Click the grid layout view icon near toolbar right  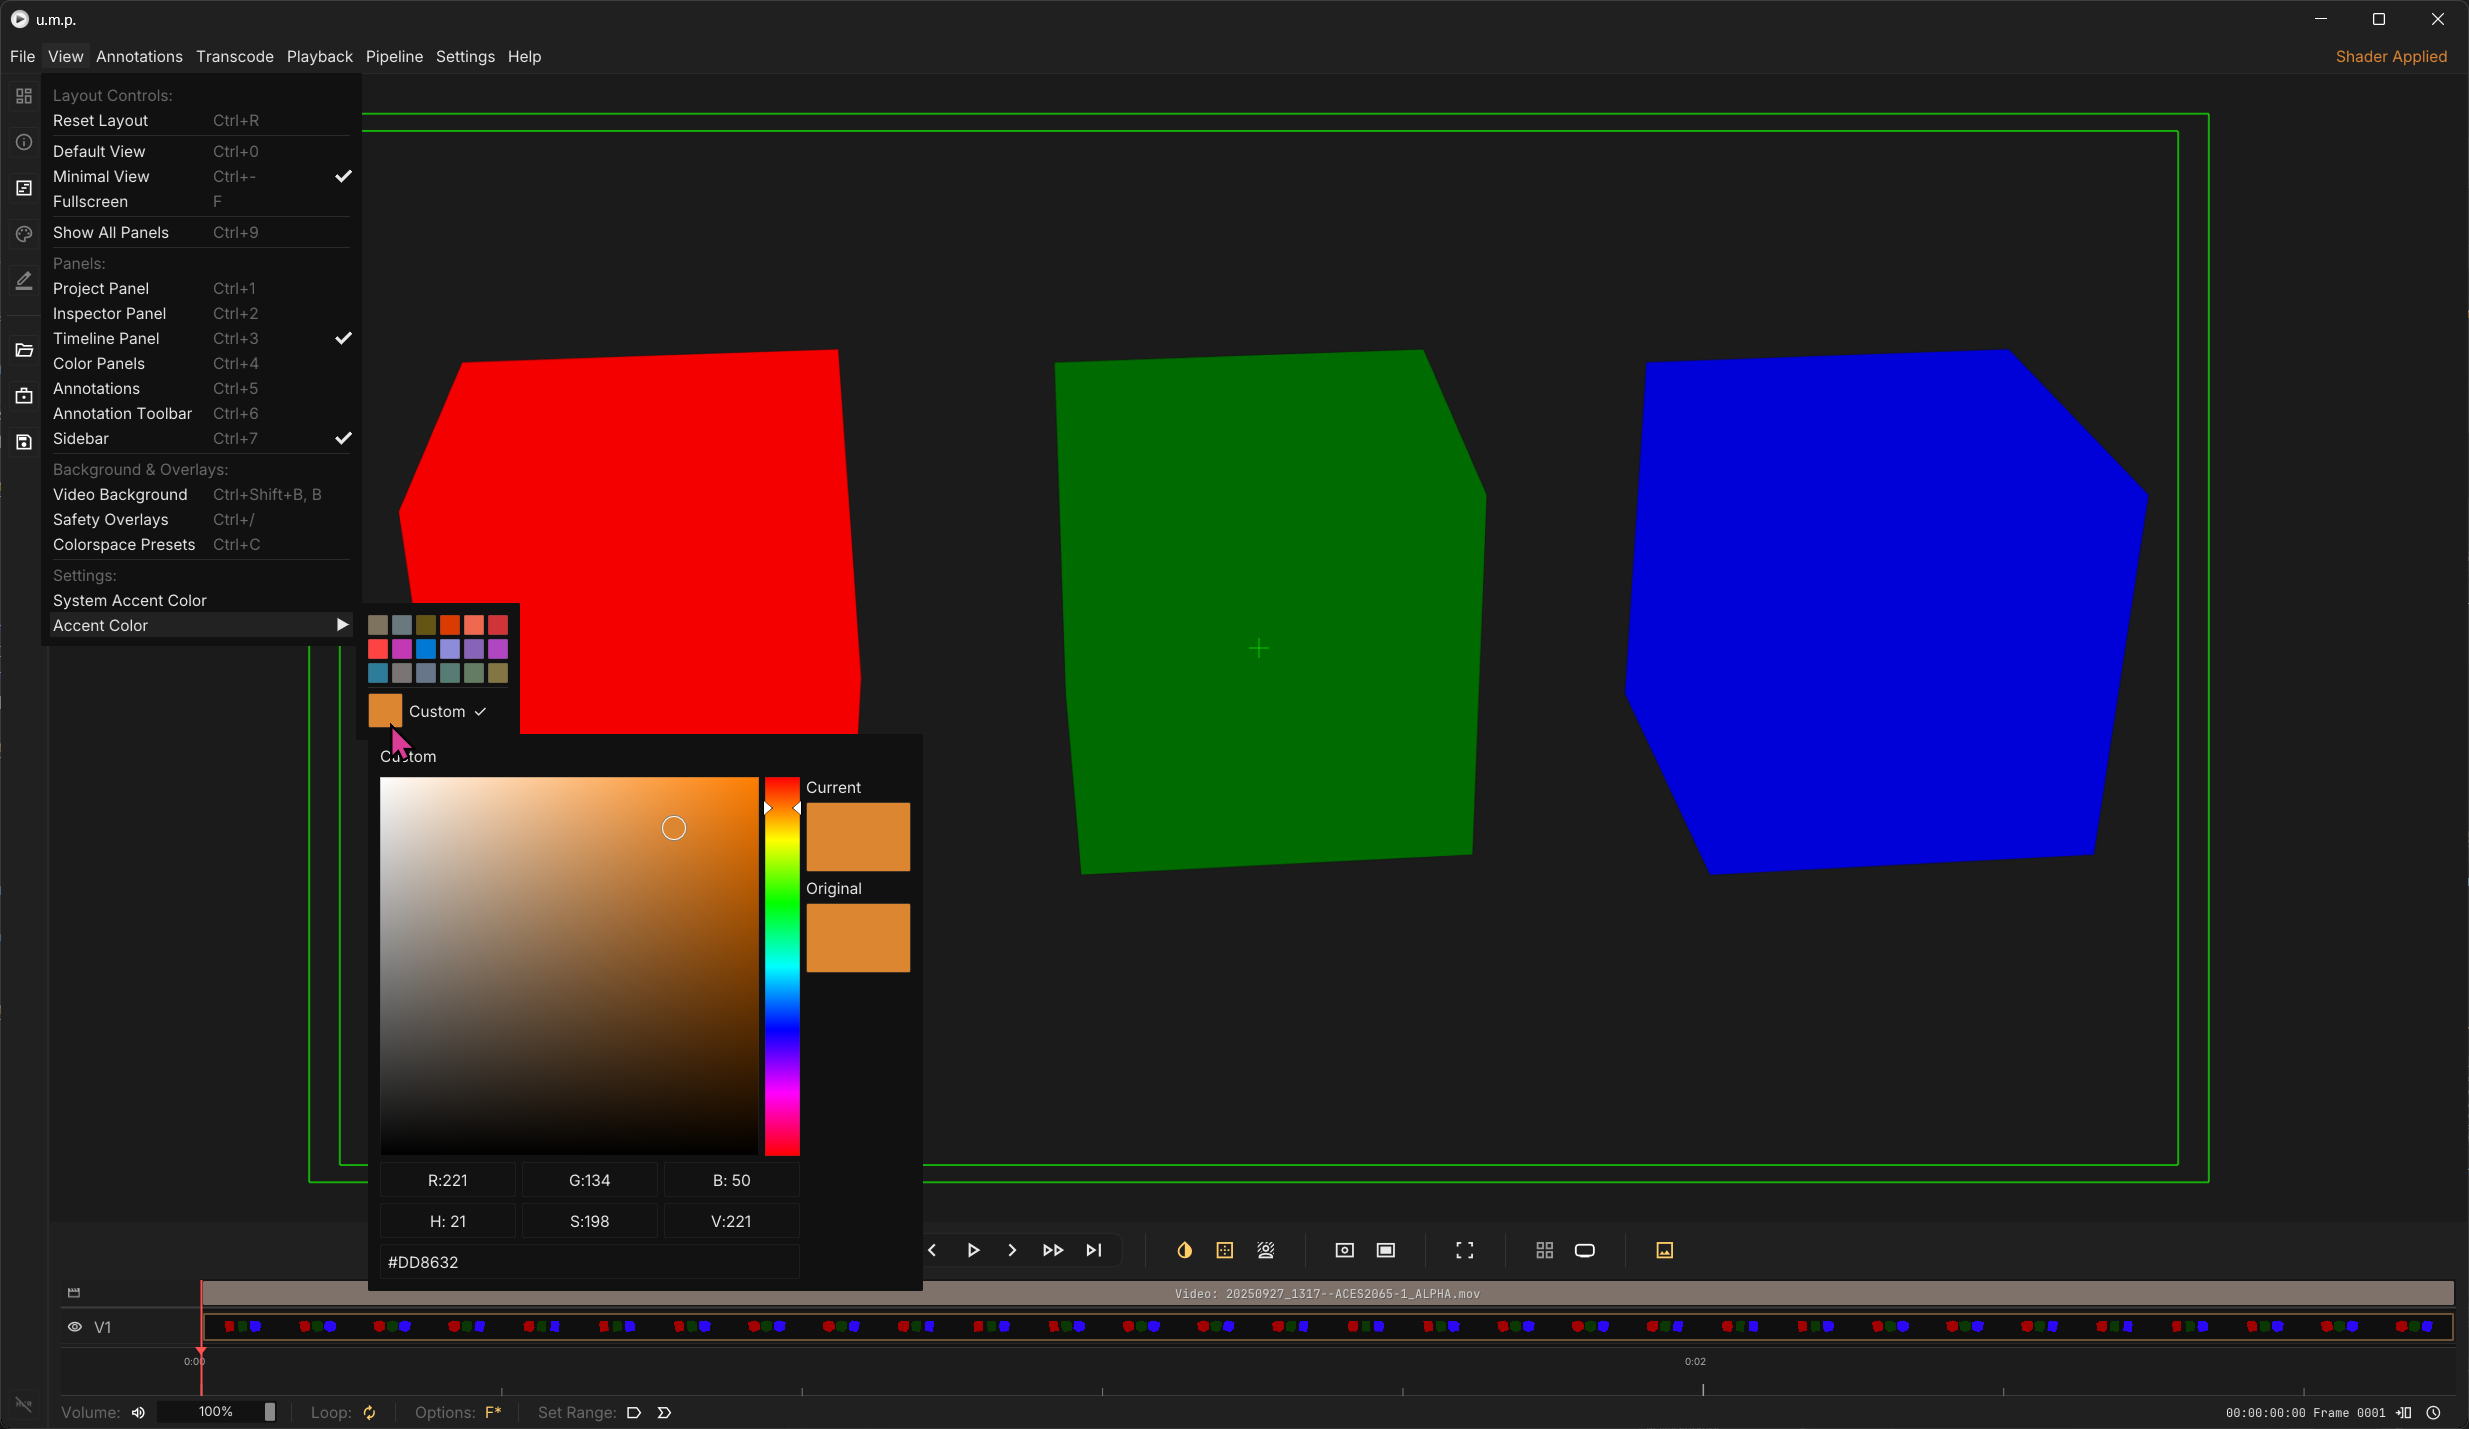tap(1542, 1250)
